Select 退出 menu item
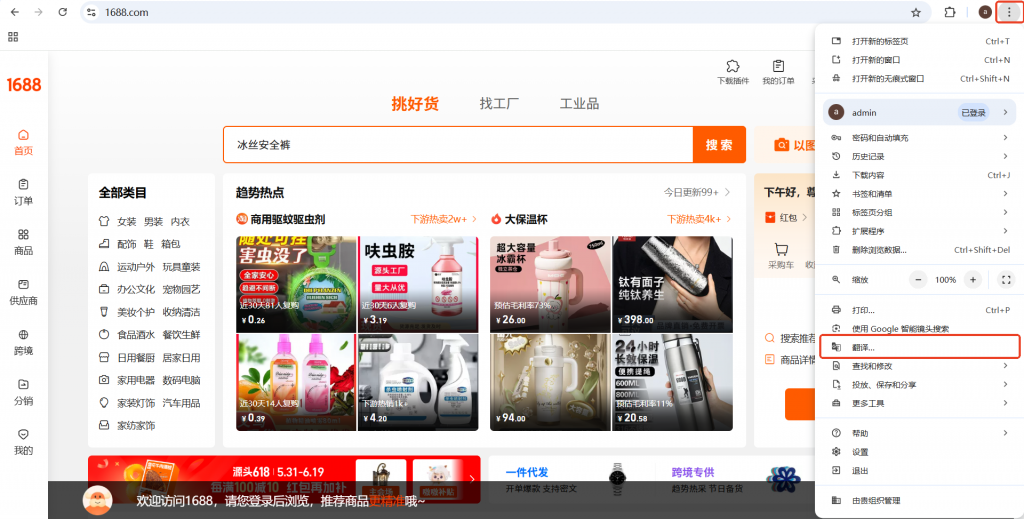The height and width of the screenshot is (519, 1024). (x=920, y=471)
